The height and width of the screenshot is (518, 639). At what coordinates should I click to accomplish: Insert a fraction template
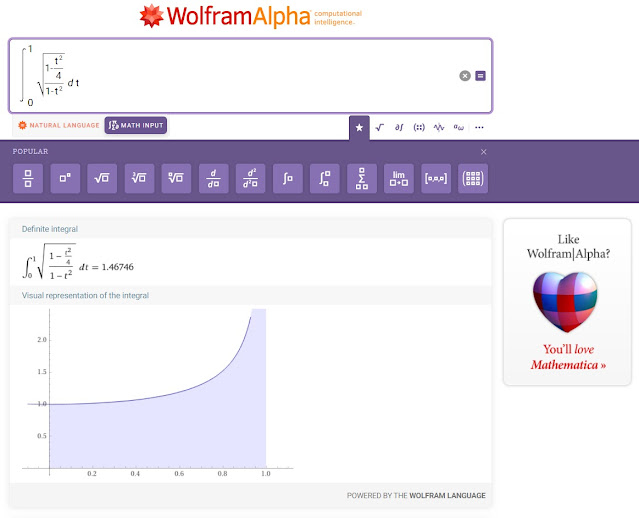pyautogui.click(x=28, y=178)
